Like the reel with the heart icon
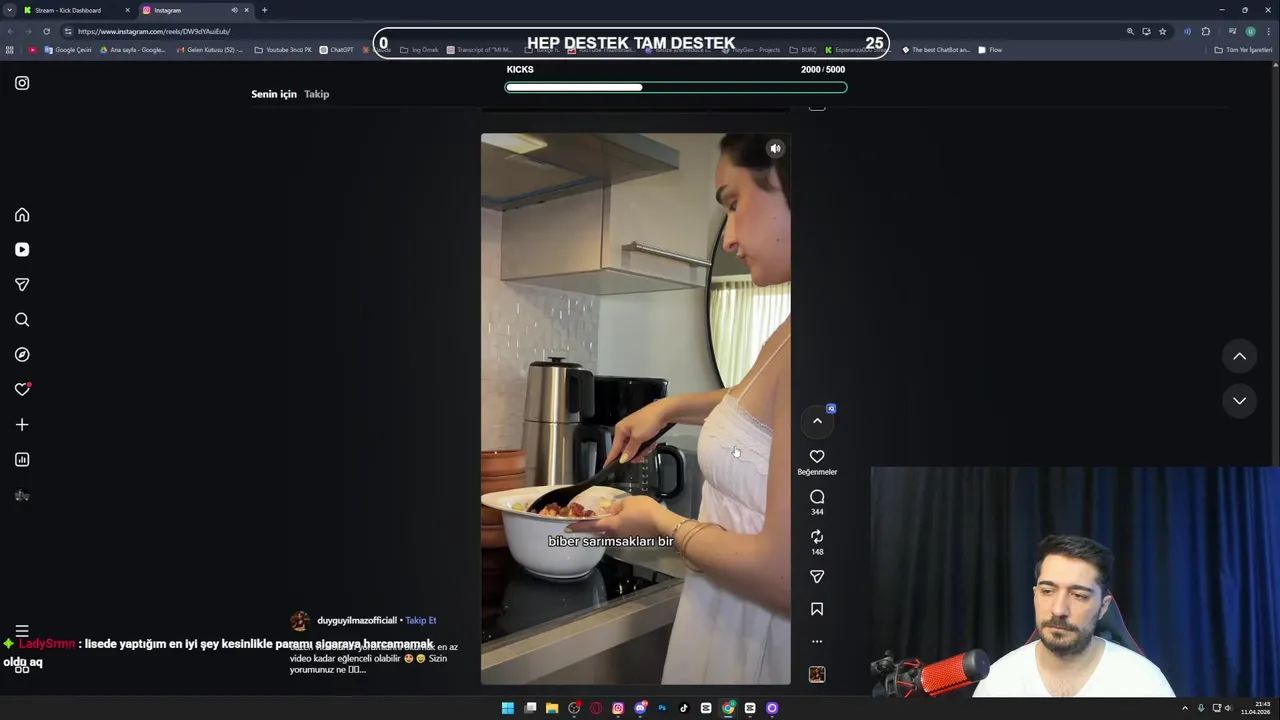Image resolution: width=1280 pixels, height=720 pixels. pos(817,457)
